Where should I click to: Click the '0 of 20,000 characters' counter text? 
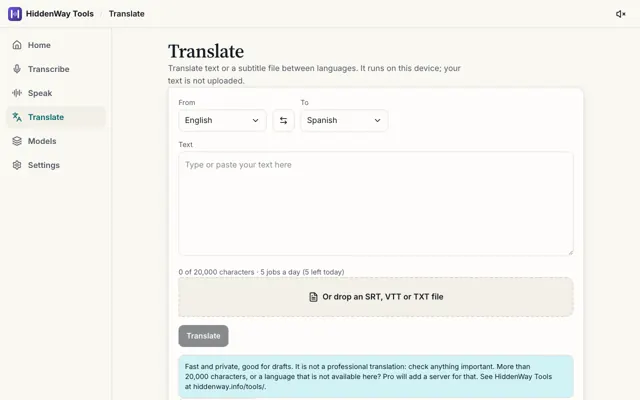pyautogui.click(x=216, y=272)
